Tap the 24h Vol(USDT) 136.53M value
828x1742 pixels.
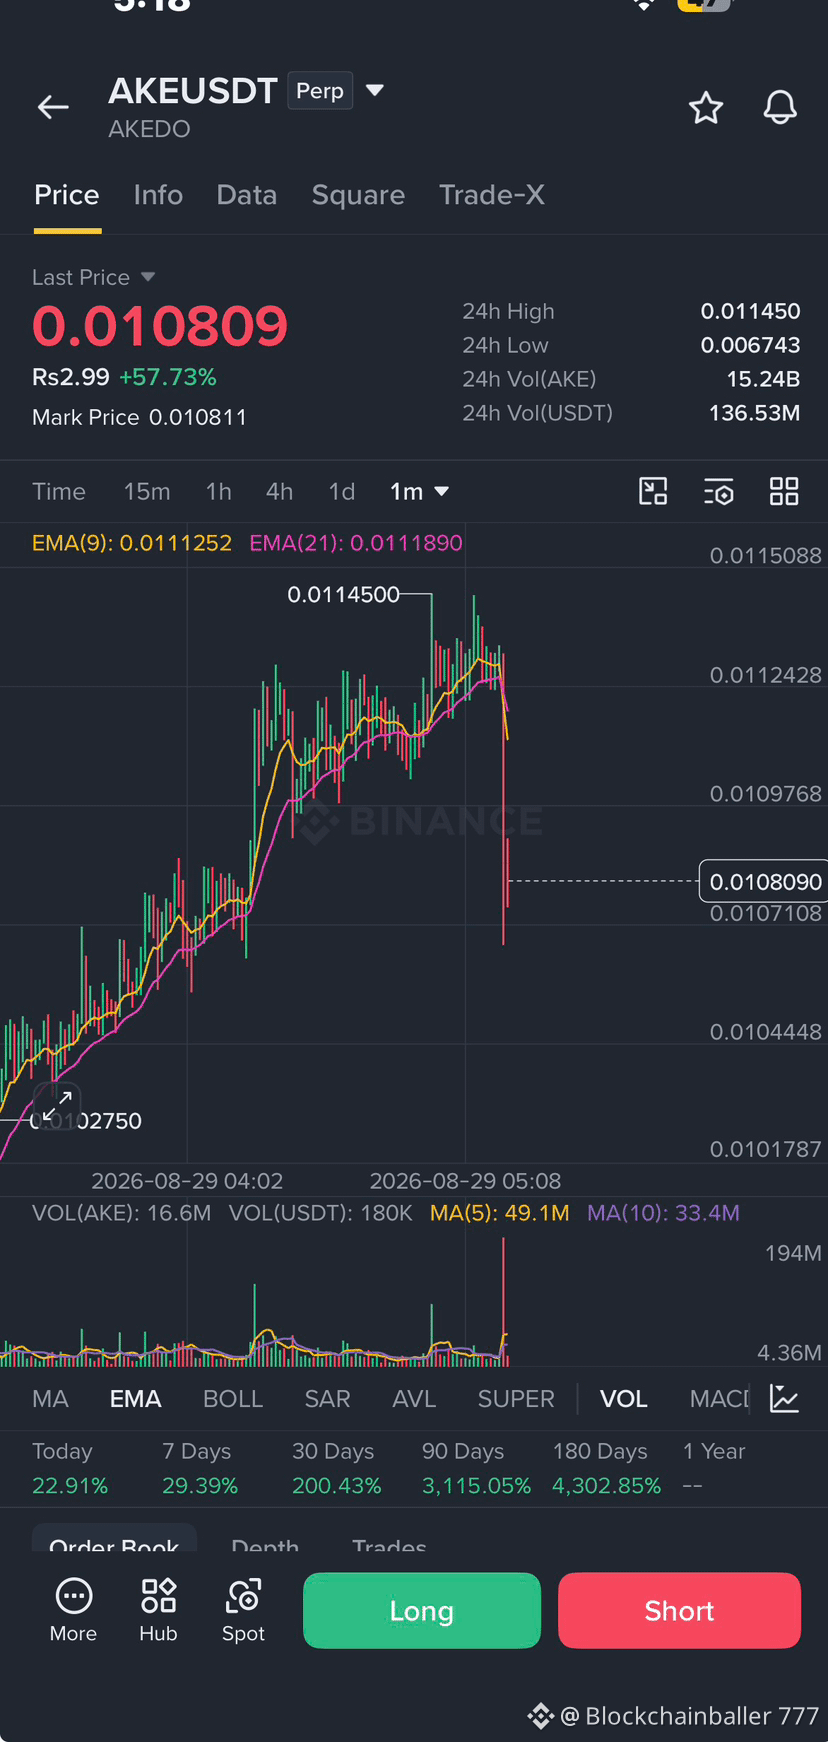(754, 413)
